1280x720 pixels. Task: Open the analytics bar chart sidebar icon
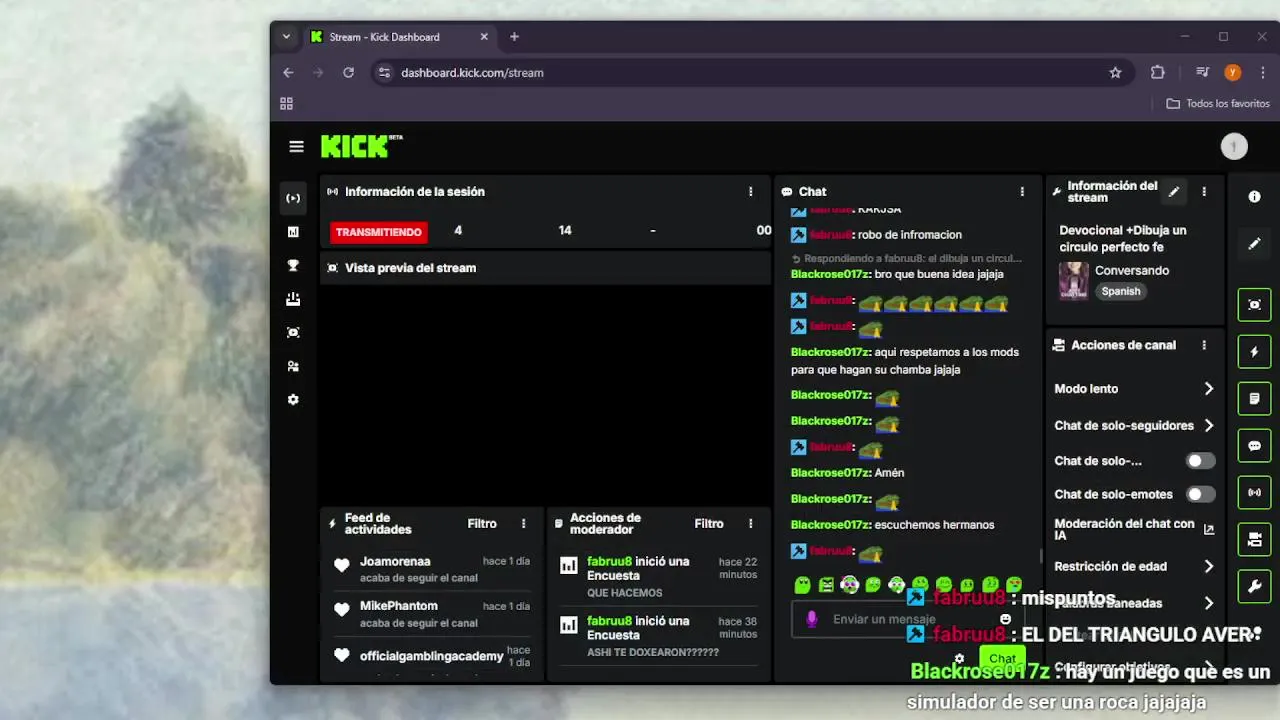click(293, 232)
